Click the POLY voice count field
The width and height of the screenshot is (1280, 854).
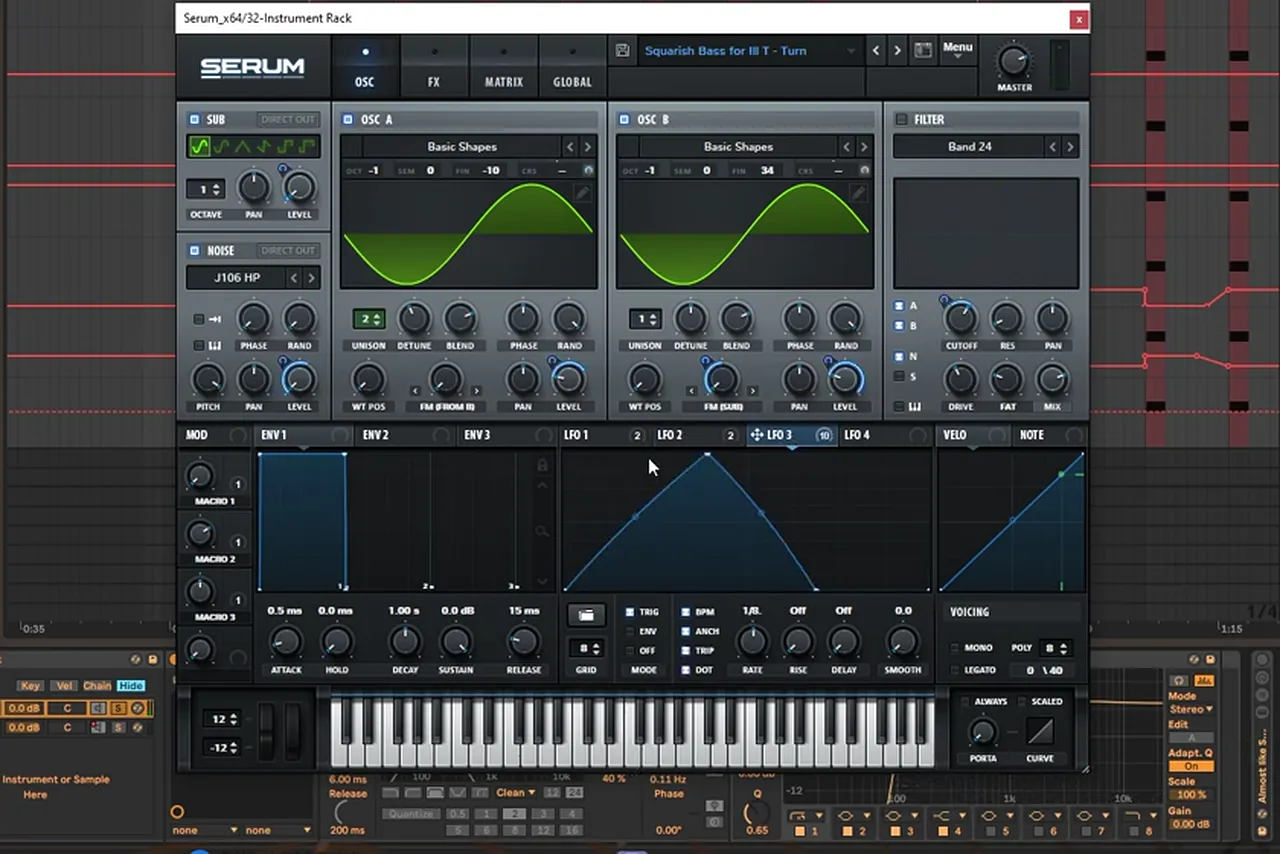point(1055,648)
